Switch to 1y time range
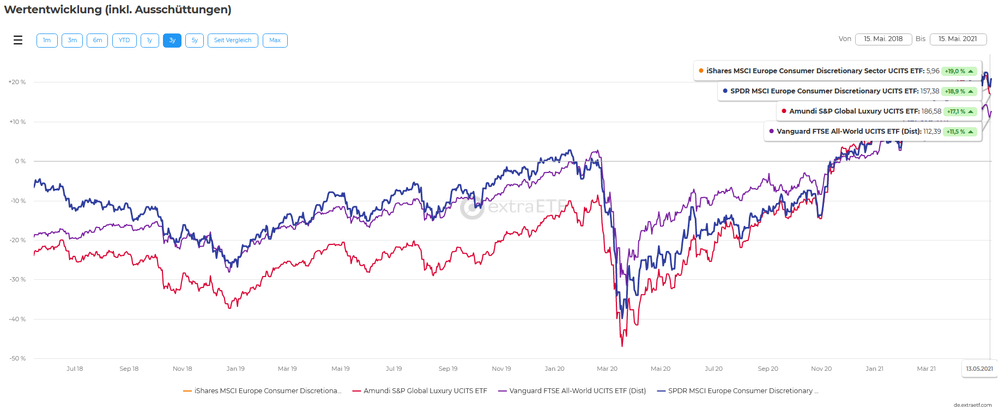Image resolution: width=999 pixels, height=413 pixels. 149,40
